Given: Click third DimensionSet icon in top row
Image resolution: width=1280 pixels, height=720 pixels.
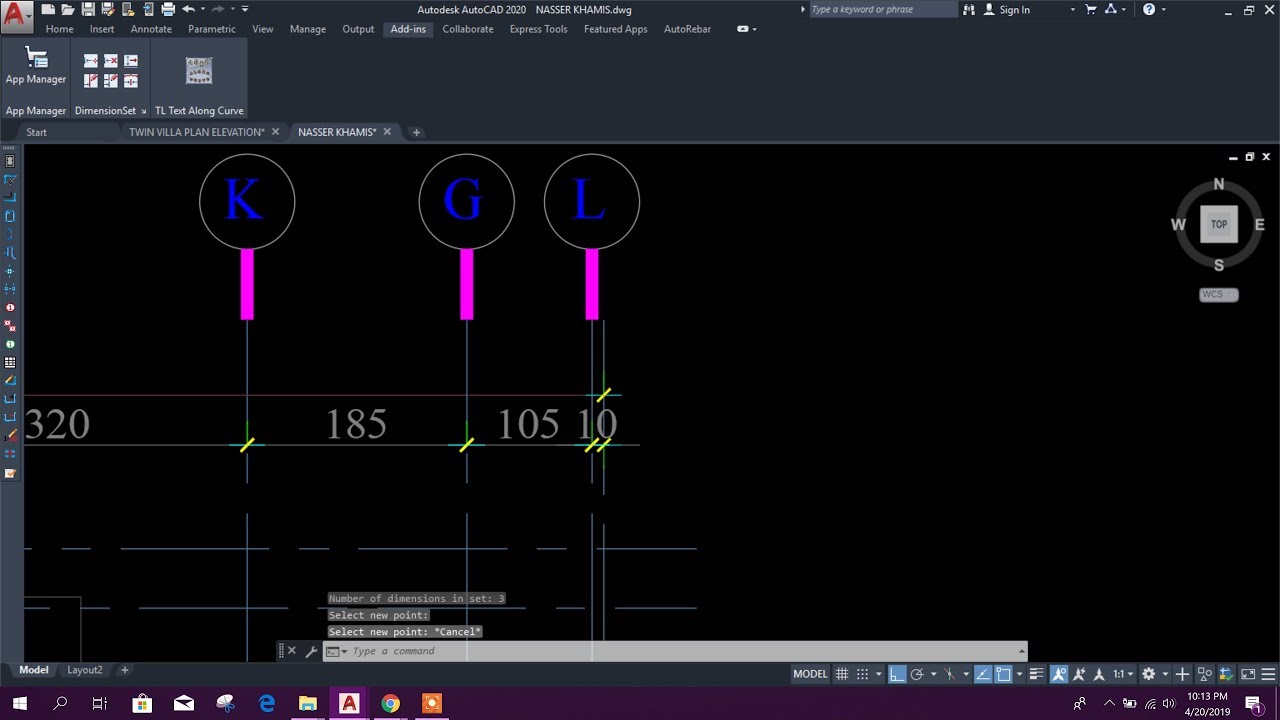Looking at the screenshot, I should pos(131,61).
